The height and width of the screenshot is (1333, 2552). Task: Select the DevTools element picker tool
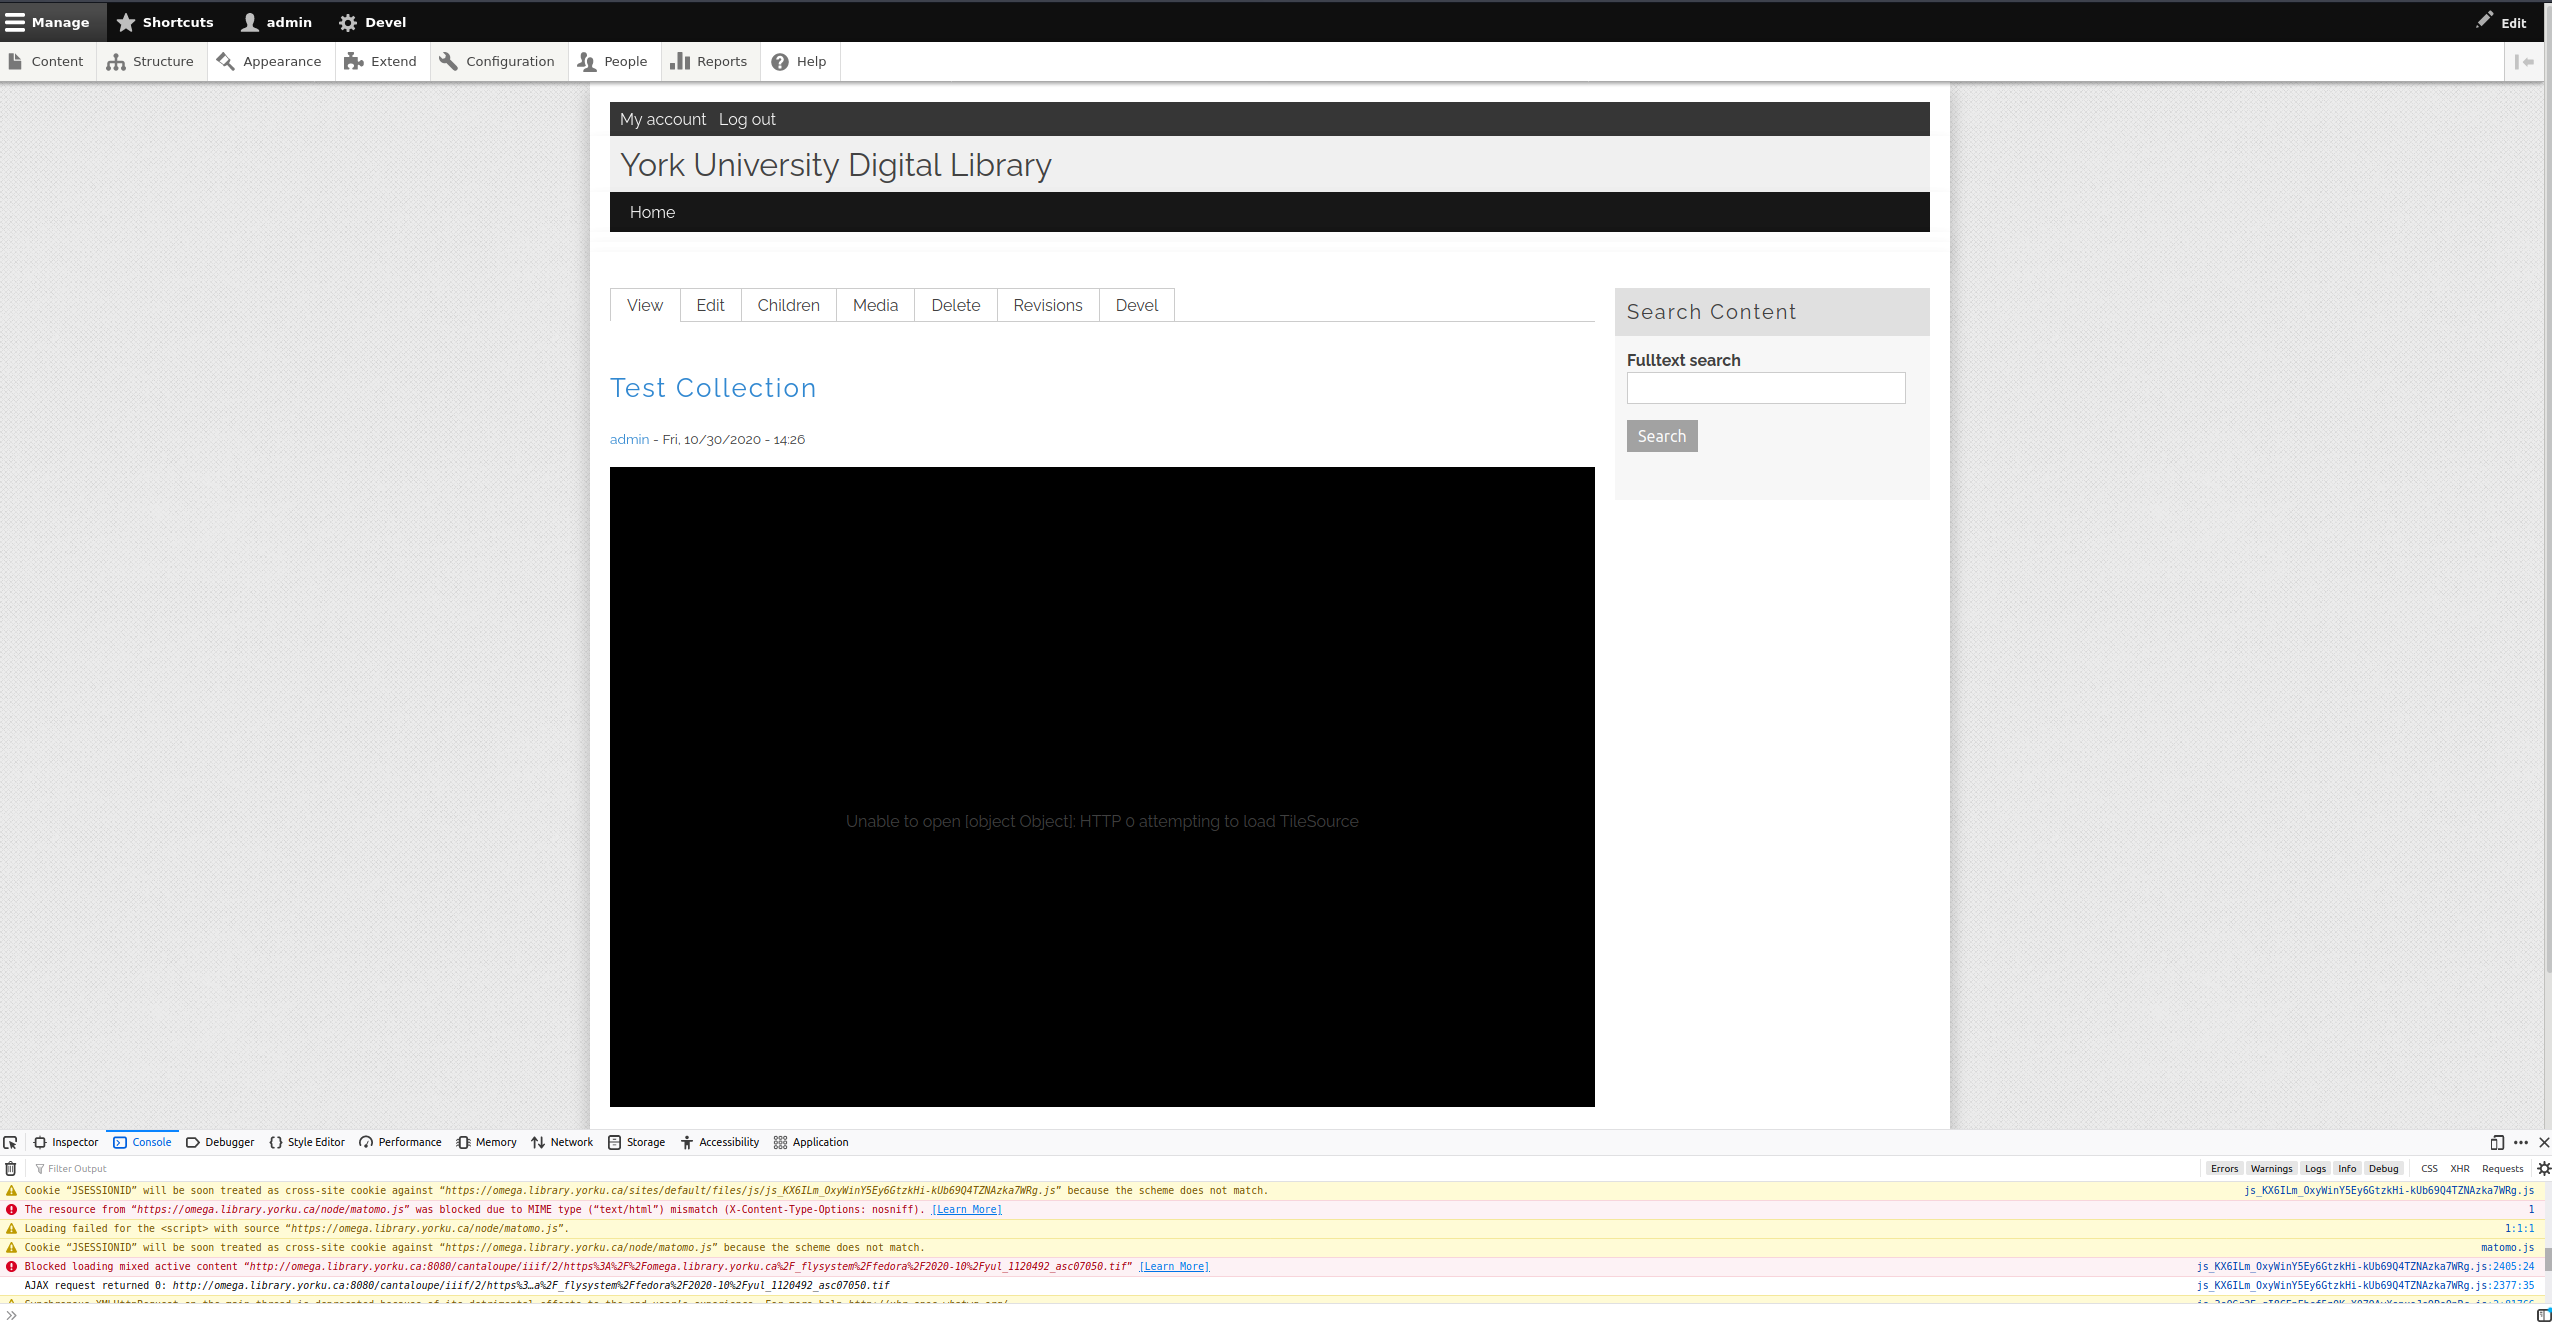pos(10,1142)
